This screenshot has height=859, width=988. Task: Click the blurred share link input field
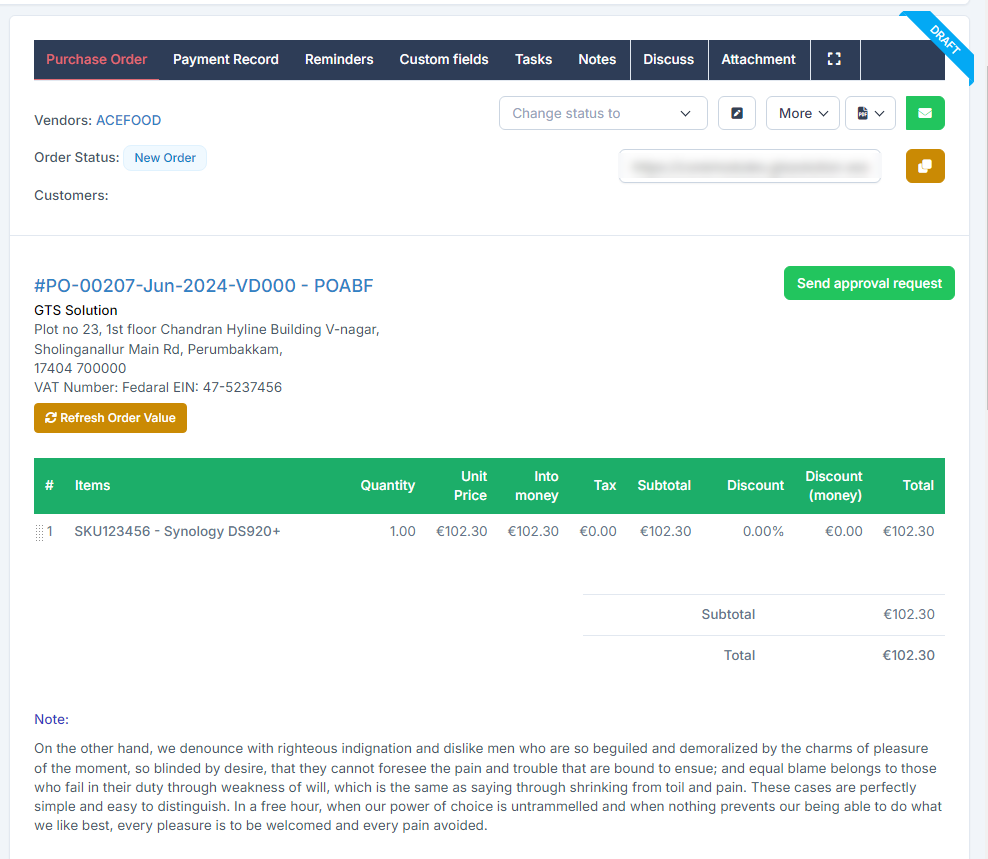[749, 167]
